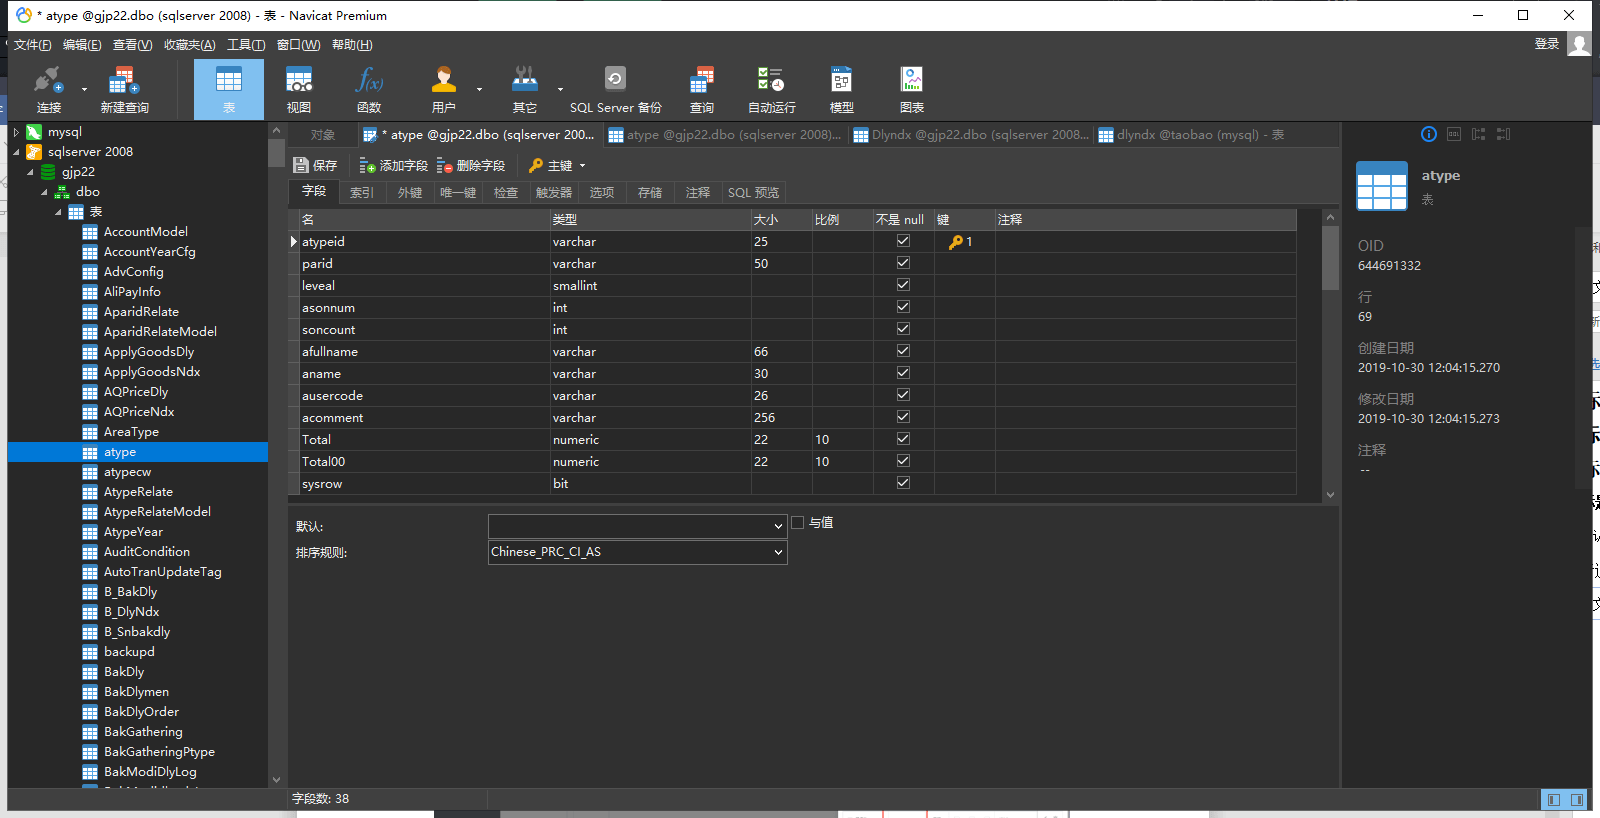The width and height of the screenshot is (1600, 818).
Task: Click the primary key icon in atypeid row
Action: 956,242
